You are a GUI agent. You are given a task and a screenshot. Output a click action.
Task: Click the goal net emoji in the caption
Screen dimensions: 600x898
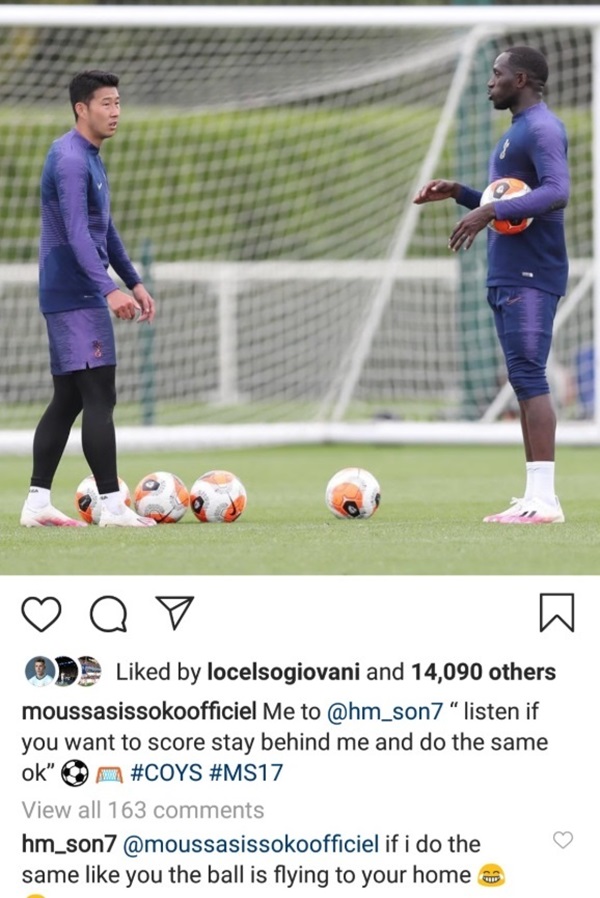[x=109, y=774]
